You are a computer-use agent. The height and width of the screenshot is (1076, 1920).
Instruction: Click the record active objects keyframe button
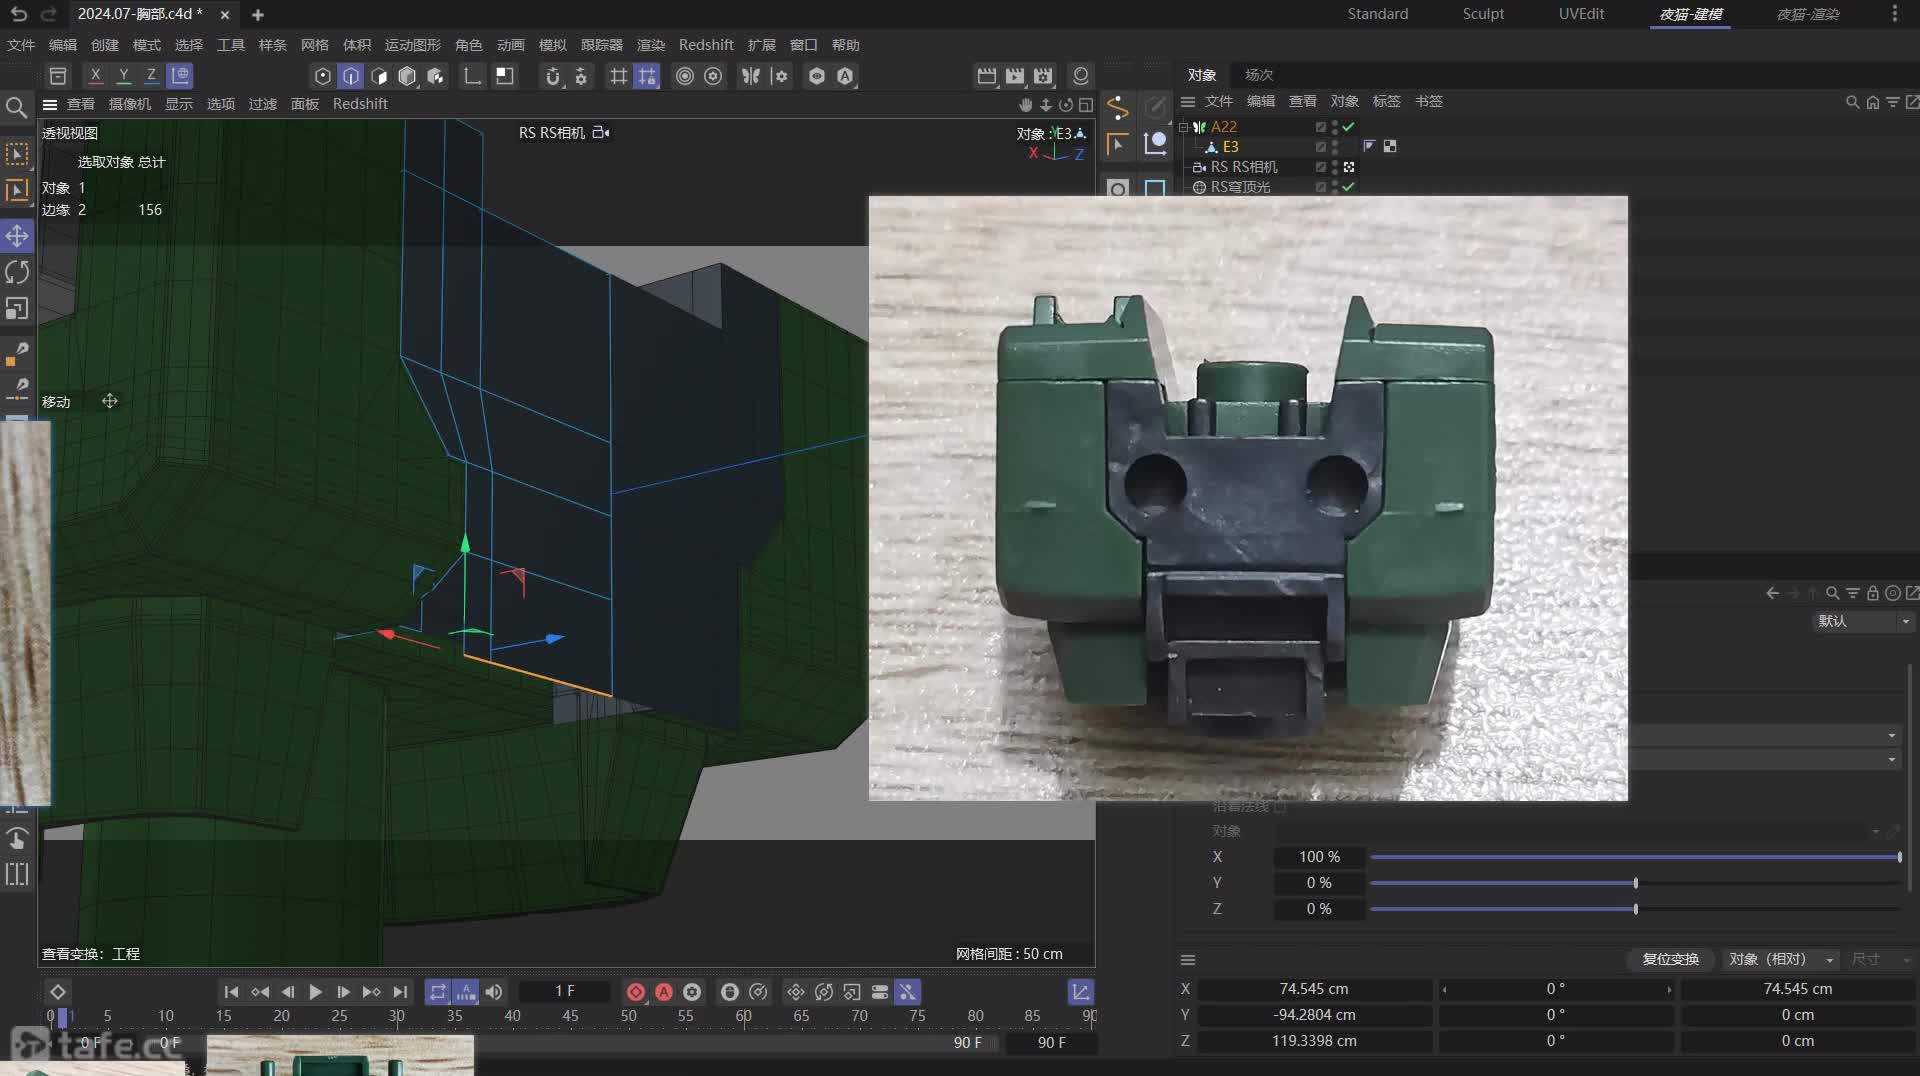coord(636,992)
